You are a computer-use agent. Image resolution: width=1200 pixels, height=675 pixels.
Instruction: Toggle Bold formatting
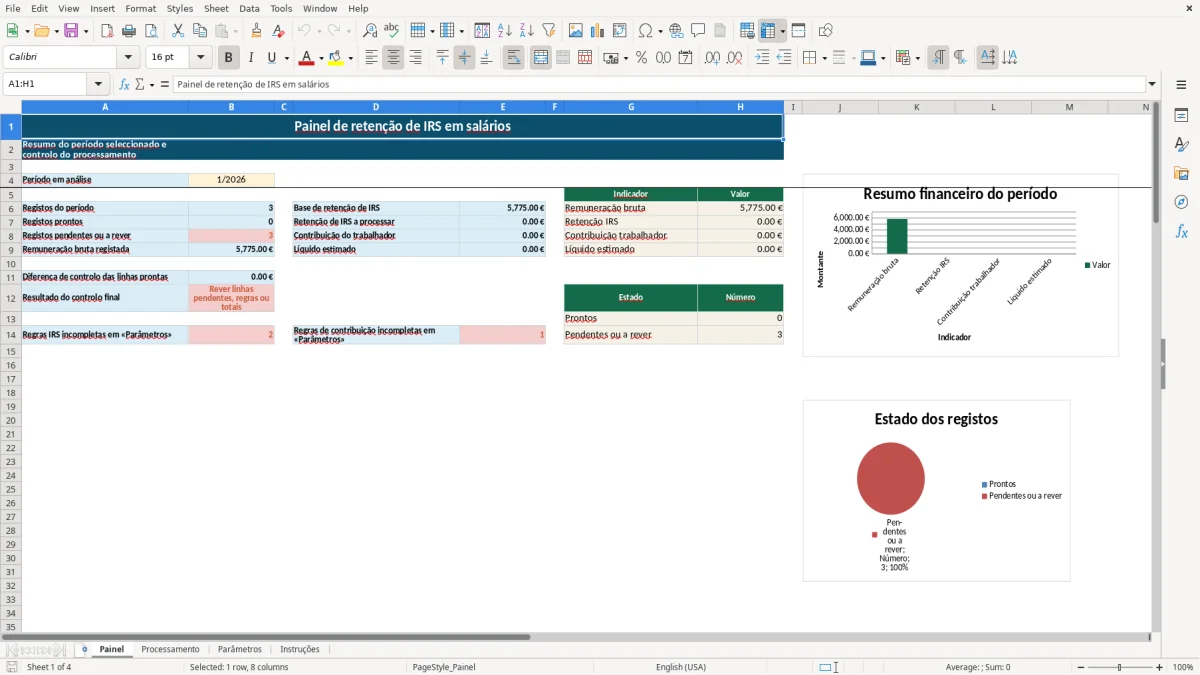229,58
